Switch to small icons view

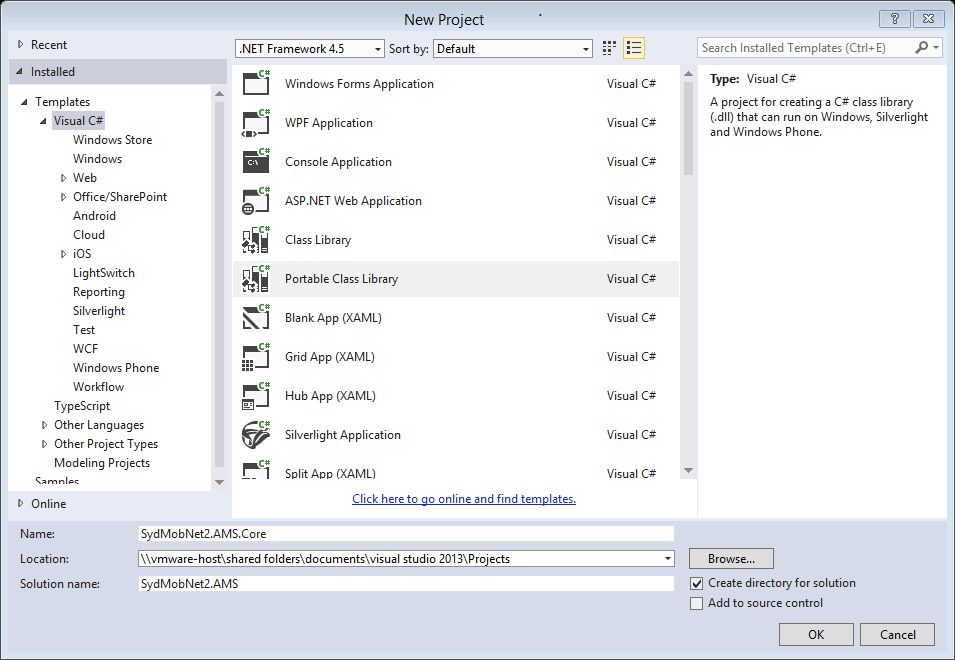click(x=608, y=47)
